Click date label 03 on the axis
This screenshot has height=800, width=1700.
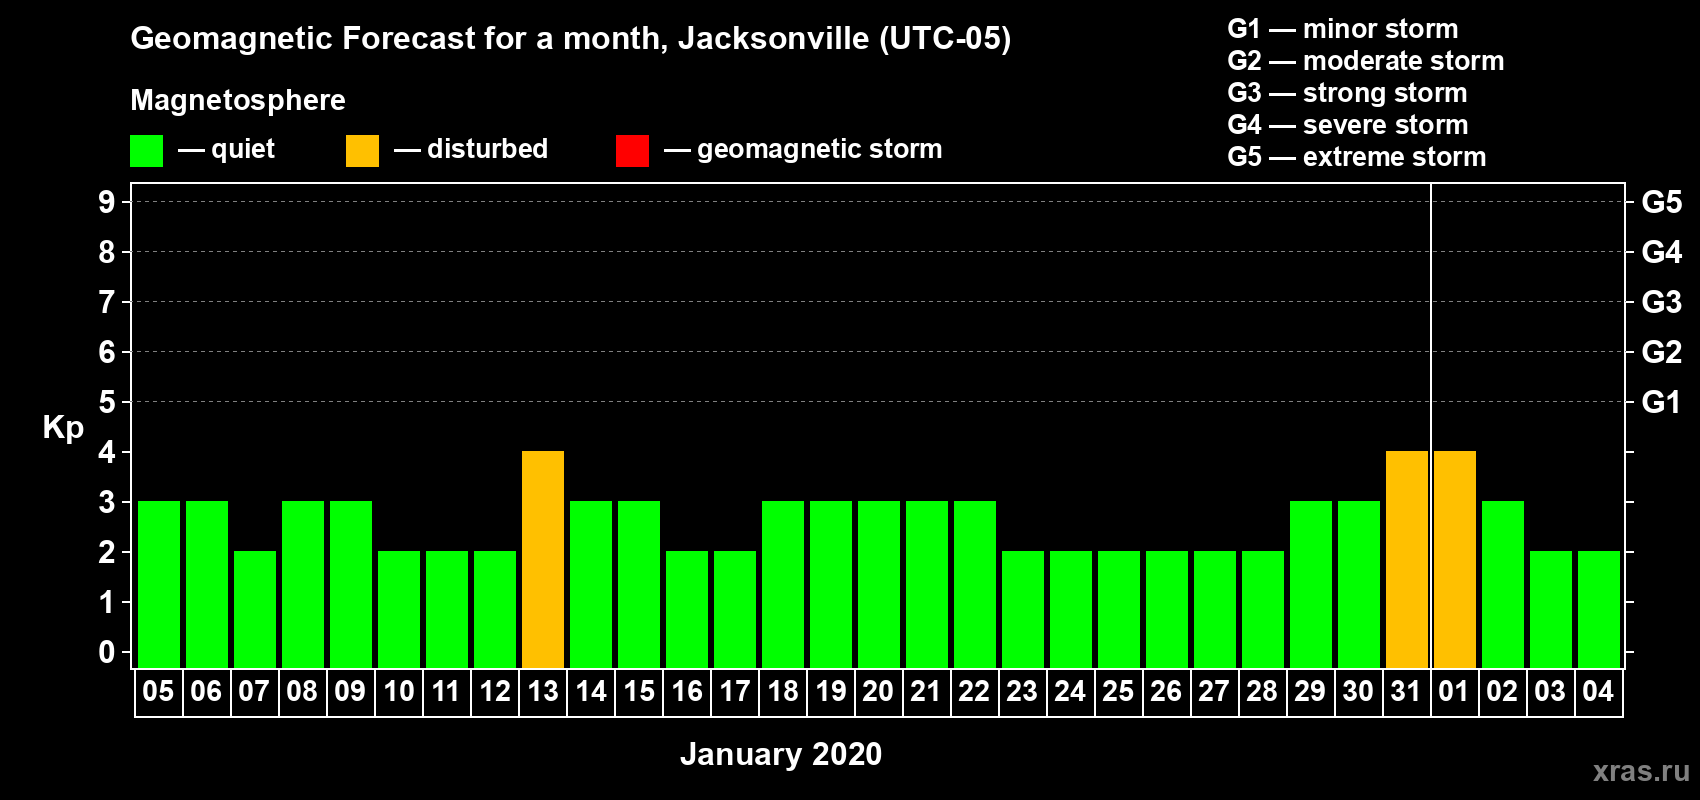tap(1550, 691)
